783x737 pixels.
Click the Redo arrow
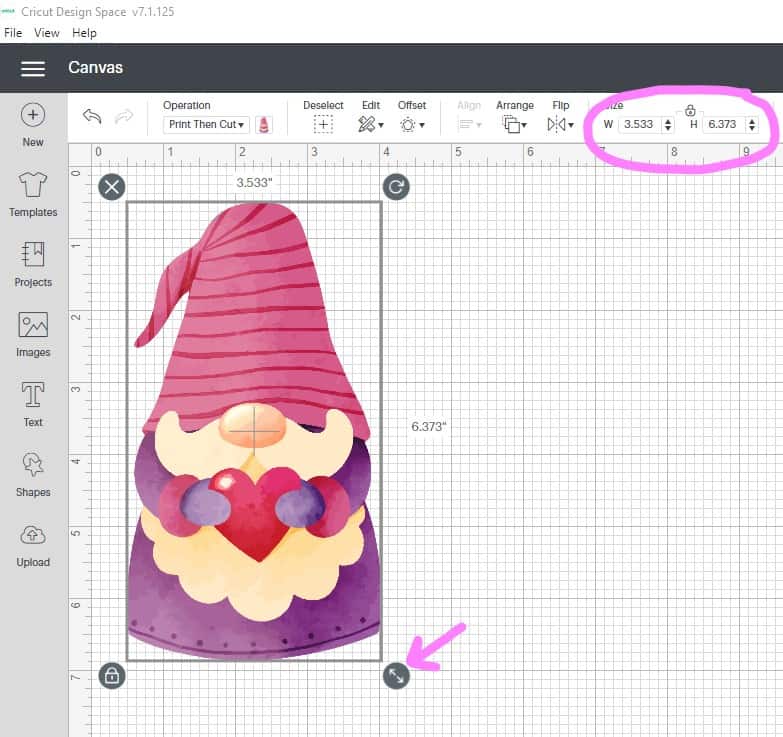pyautogui.click(x=124, y=116)
